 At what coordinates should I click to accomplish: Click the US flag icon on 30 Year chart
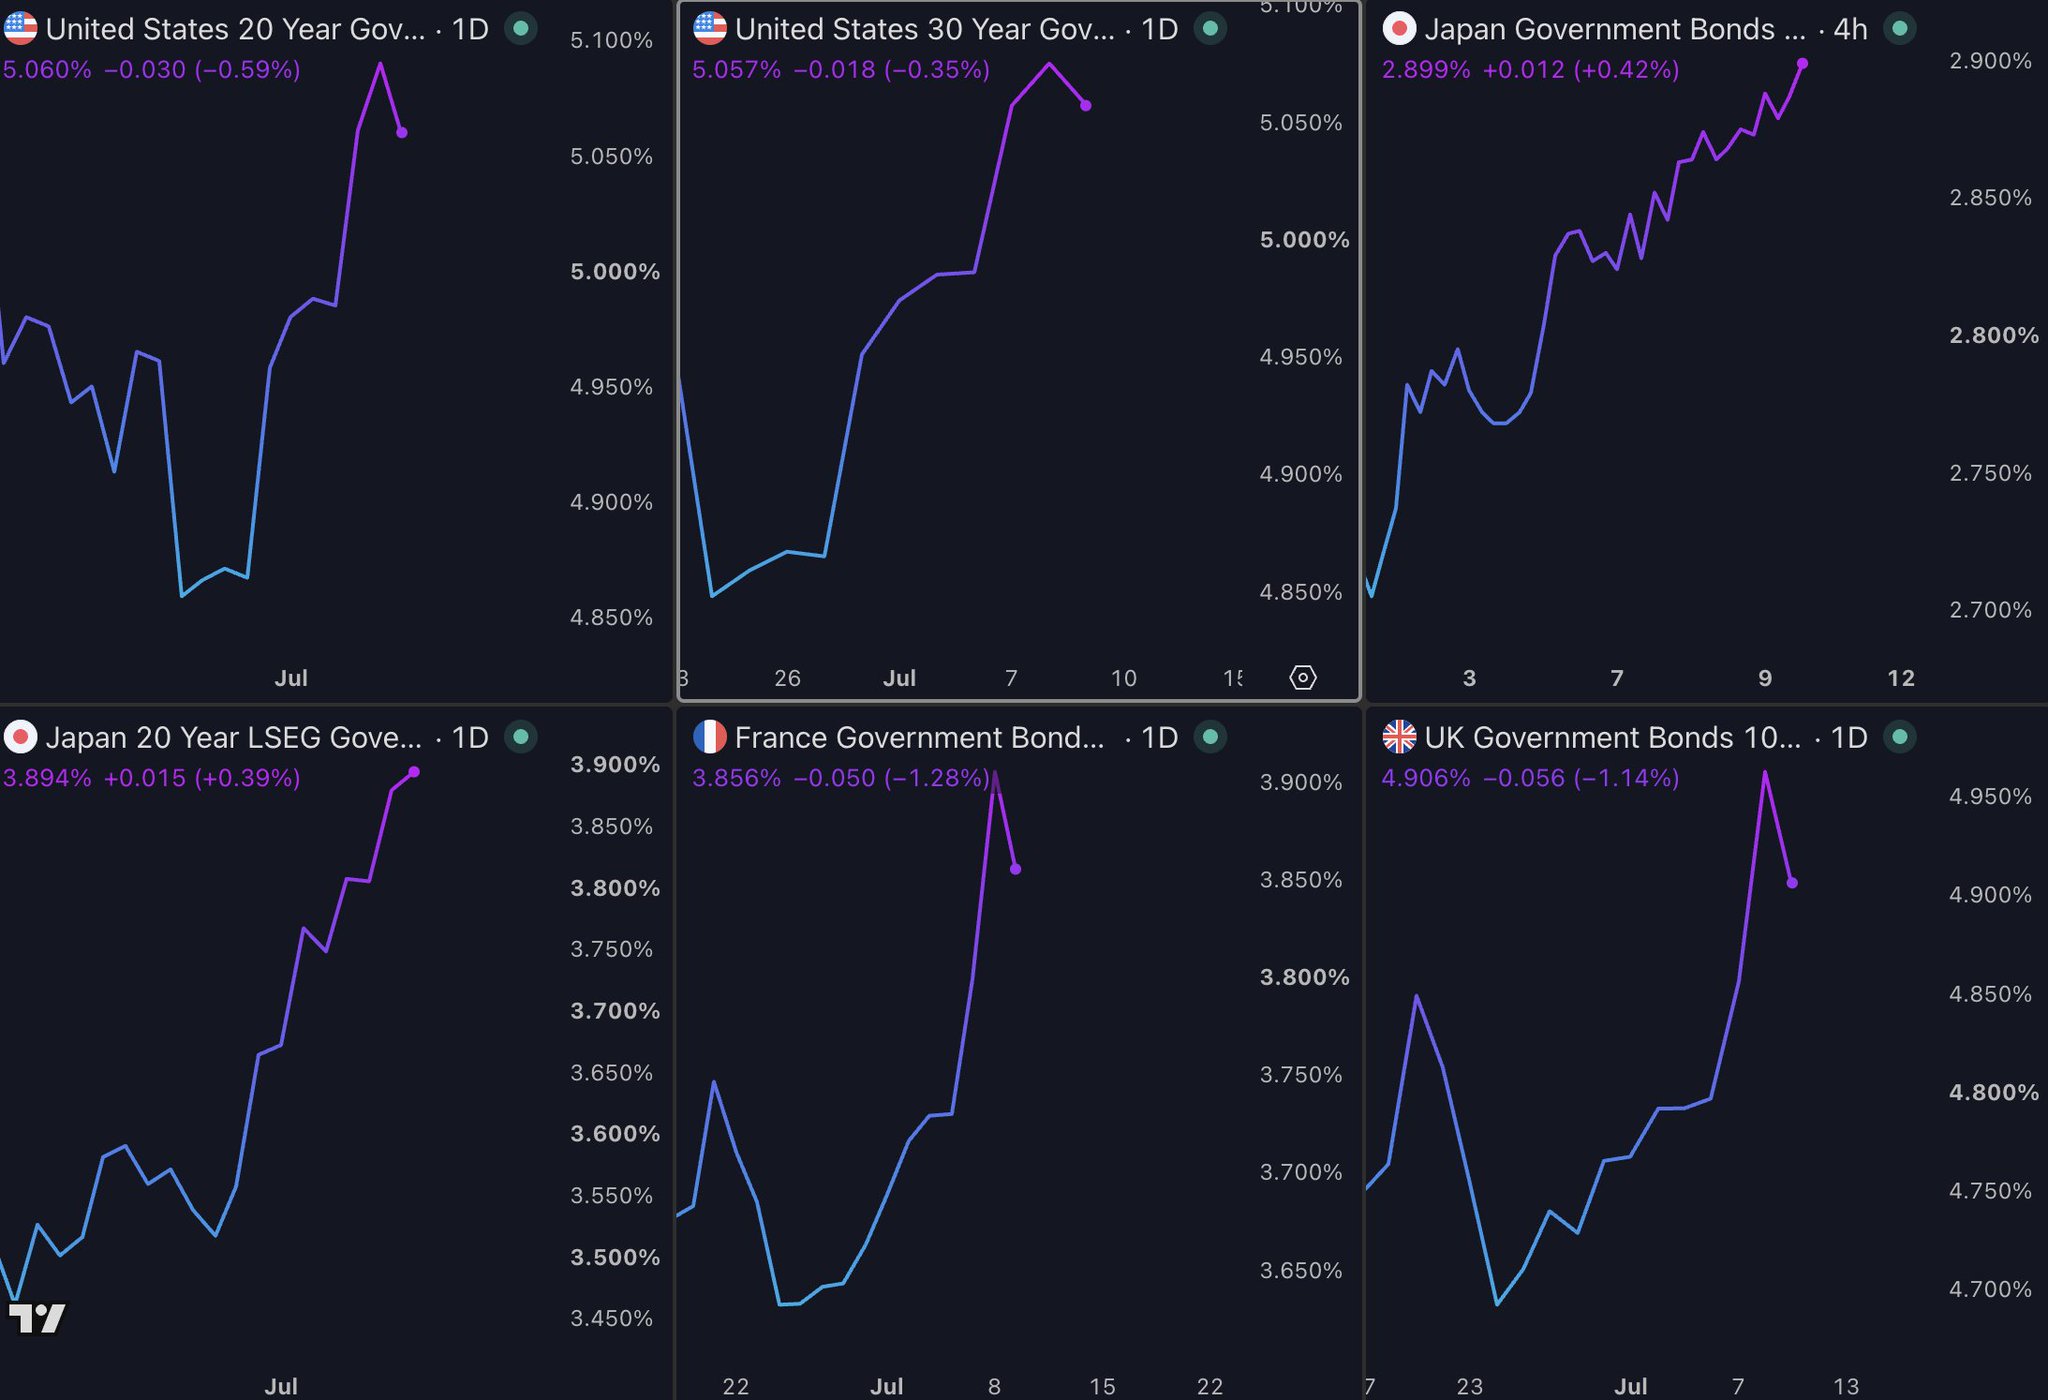tap(710, 29)
